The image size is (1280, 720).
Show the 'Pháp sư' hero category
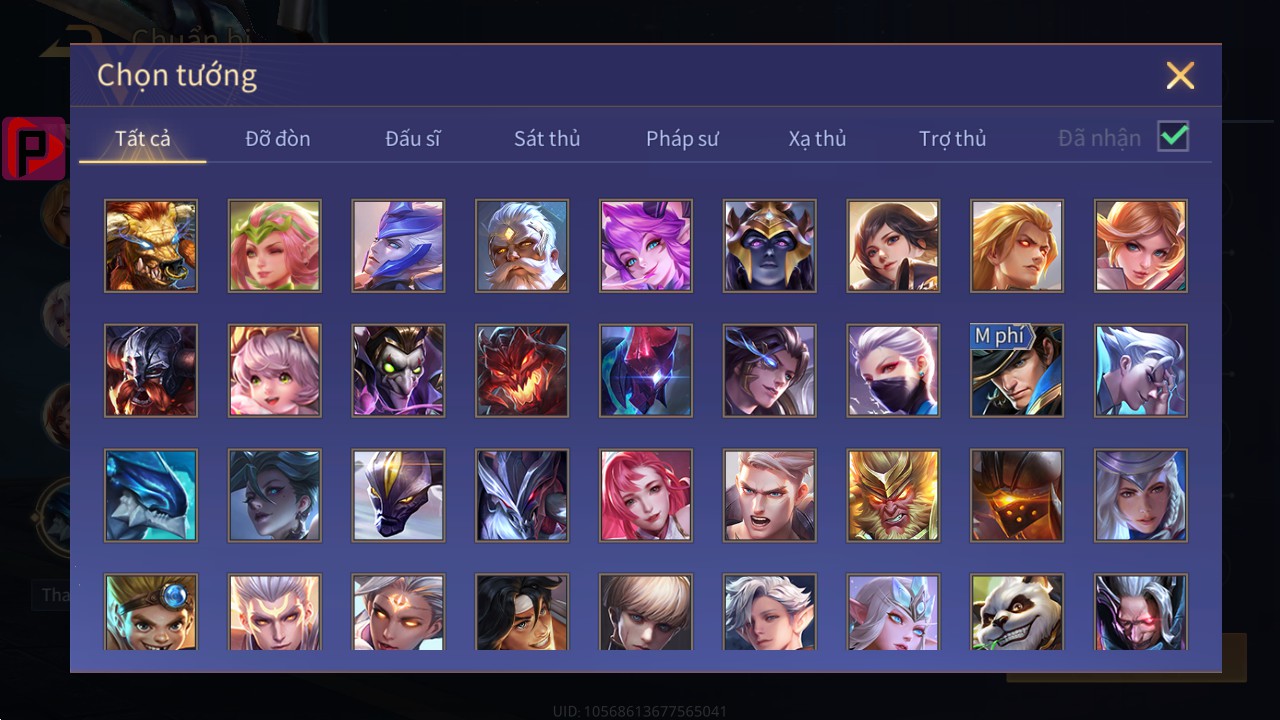tap(682, 138)
